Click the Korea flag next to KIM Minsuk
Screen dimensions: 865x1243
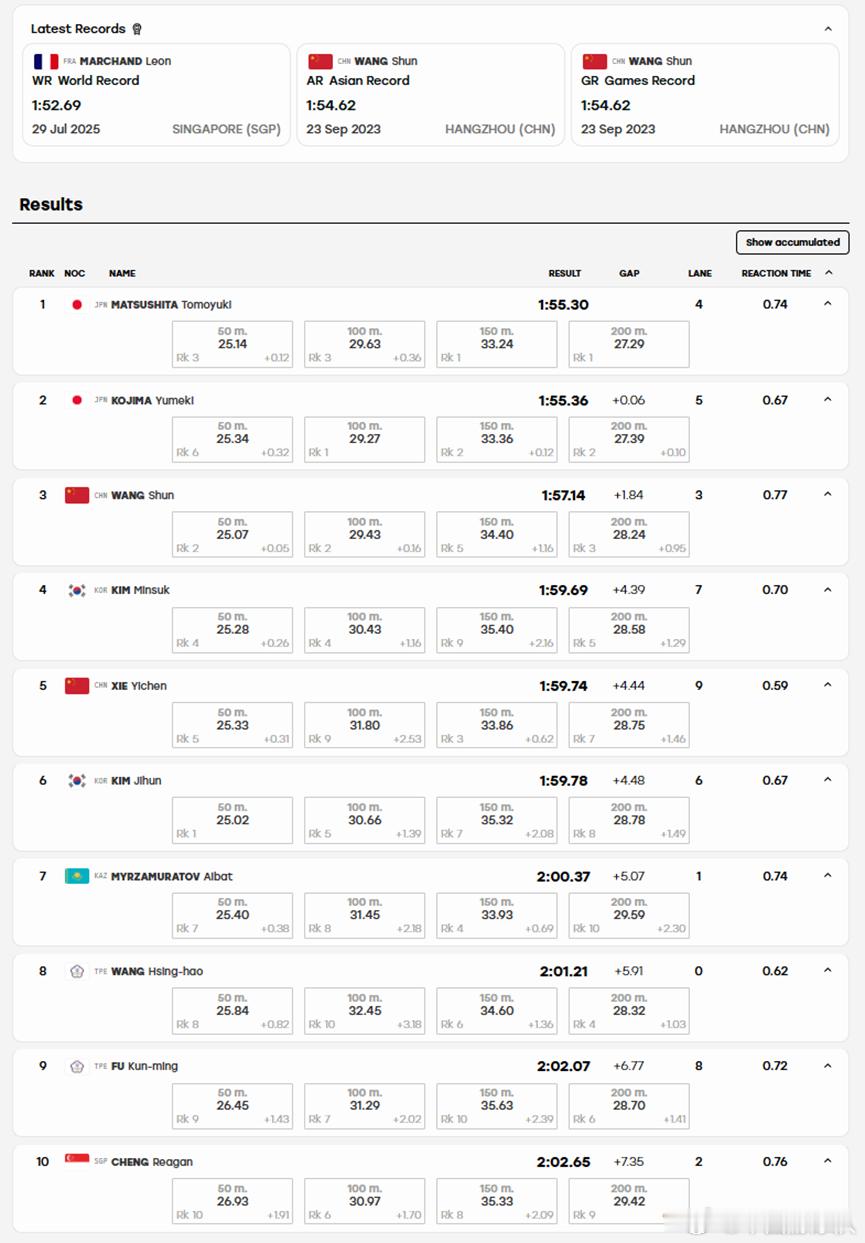77,590
